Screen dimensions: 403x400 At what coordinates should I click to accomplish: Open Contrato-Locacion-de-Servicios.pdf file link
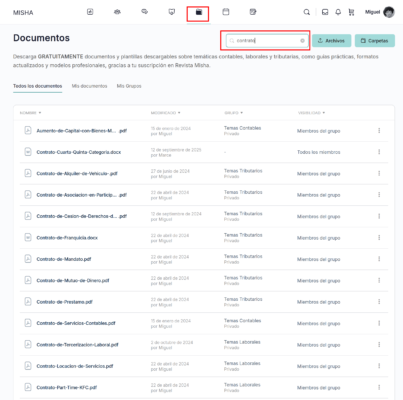click(75, 366)
